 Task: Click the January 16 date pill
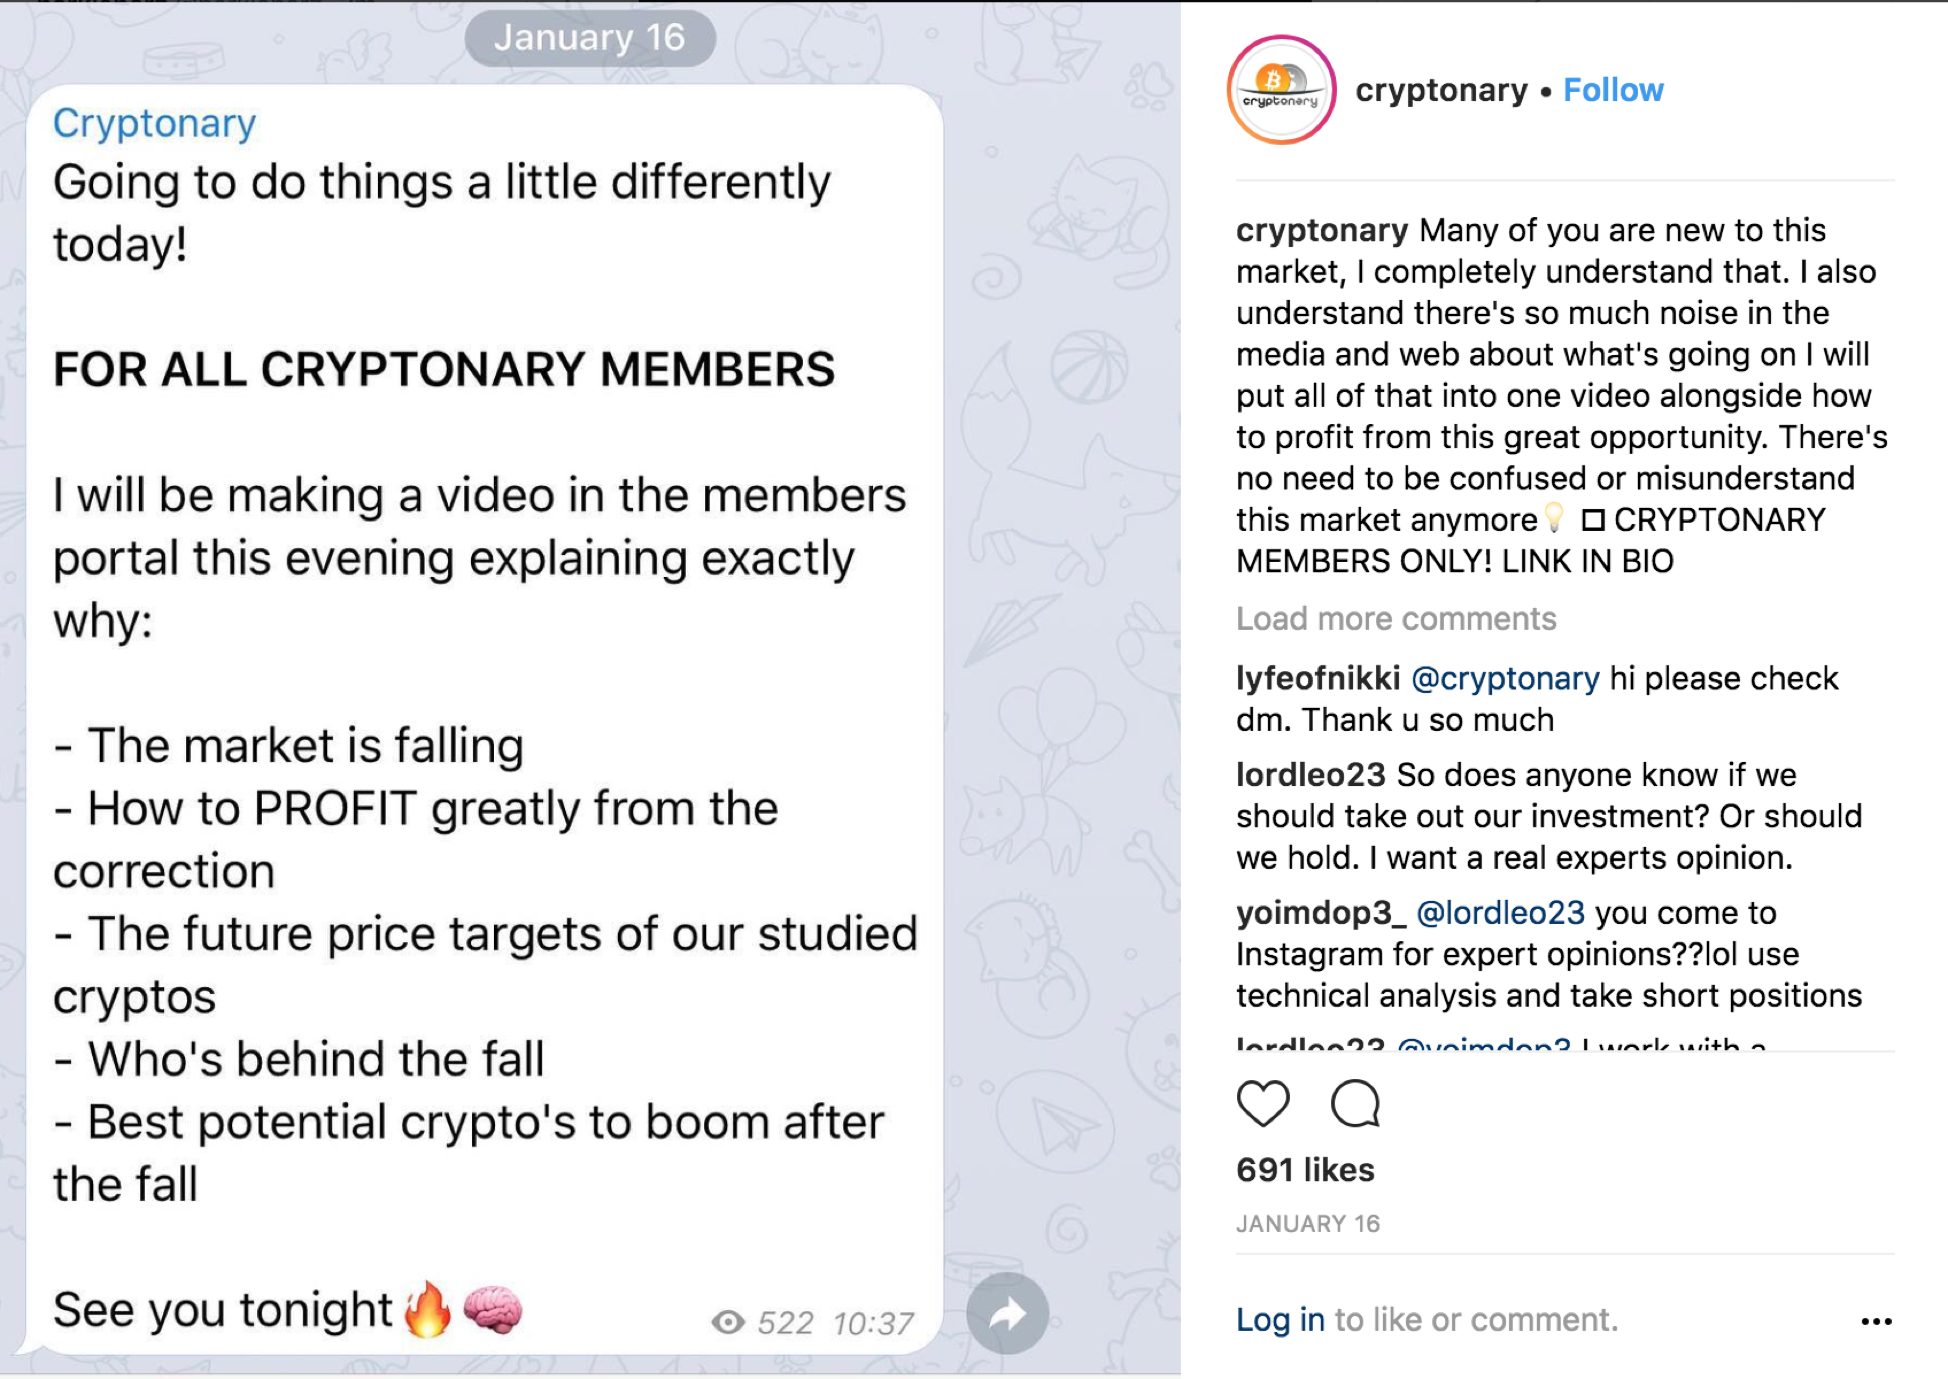click(x=590, y=38)
